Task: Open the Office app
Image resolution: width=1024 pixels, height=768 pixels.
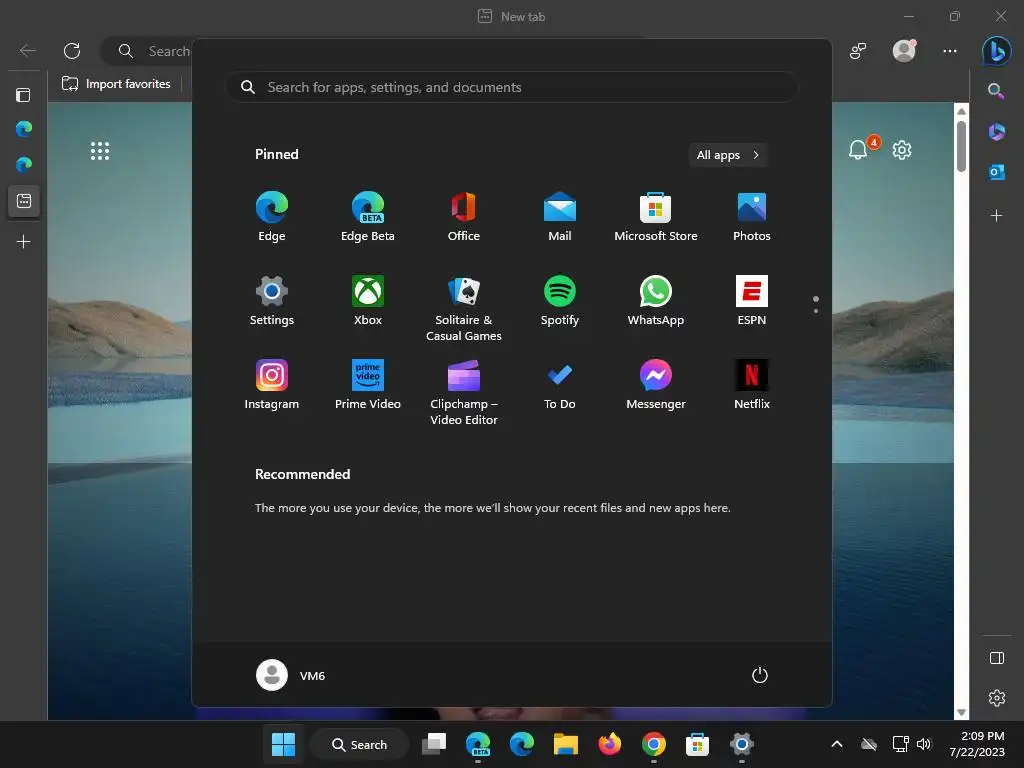Action: tap(464, 217)
